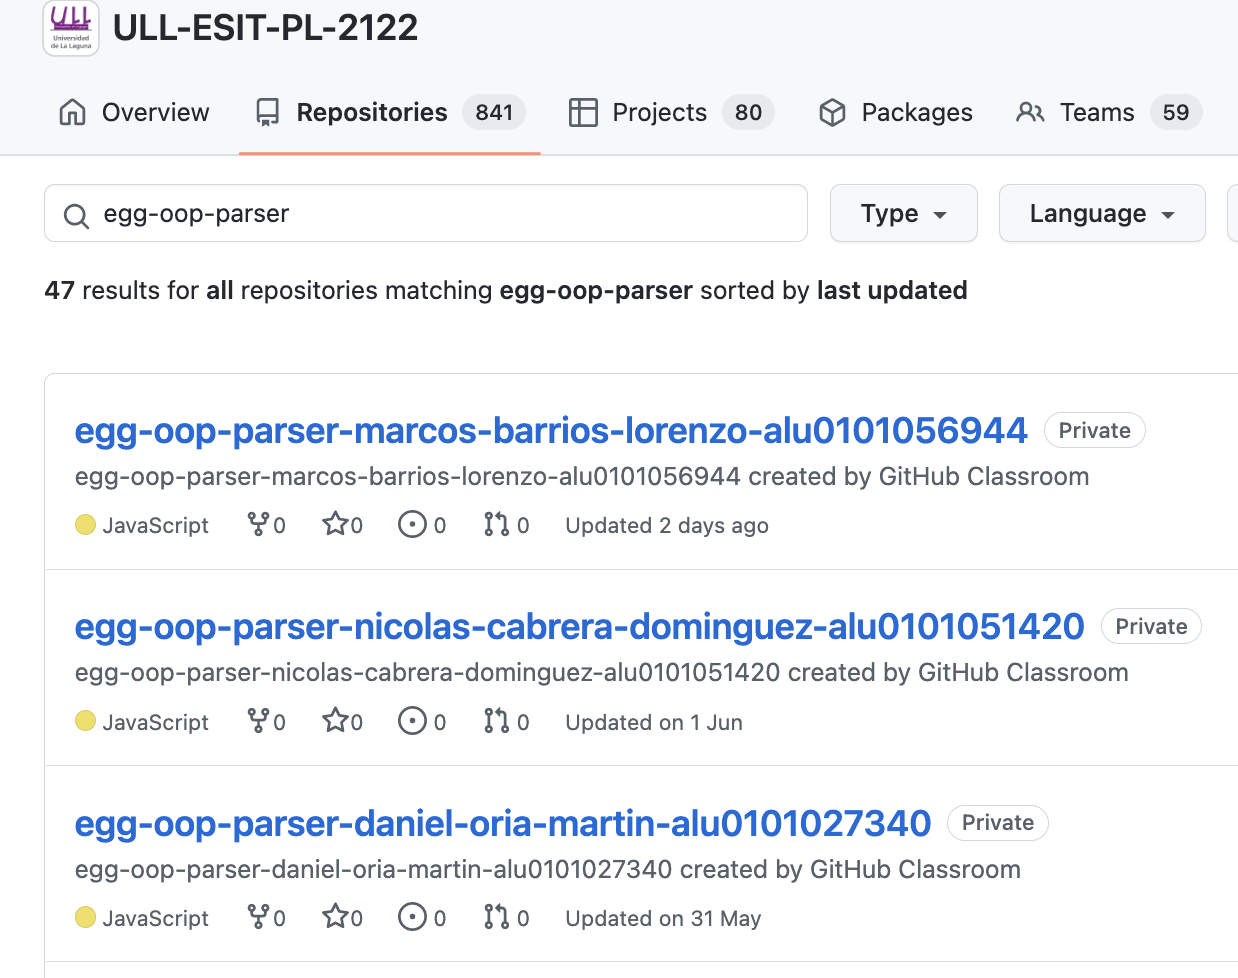Viewport: 1238px width, 978px height.
Task: Open the egg-oop-parser-marcos-barrios-lorenzo repository link
Action: pos(550,430)
